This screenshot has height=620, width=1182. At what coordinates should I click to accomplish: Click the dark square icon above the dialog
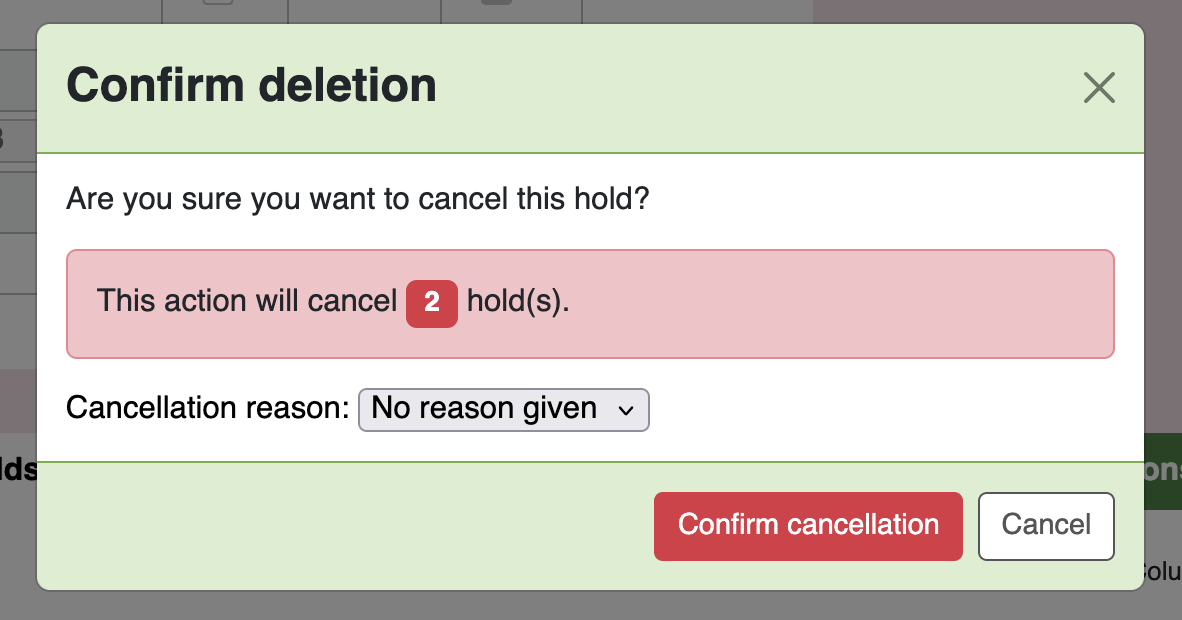496,3
